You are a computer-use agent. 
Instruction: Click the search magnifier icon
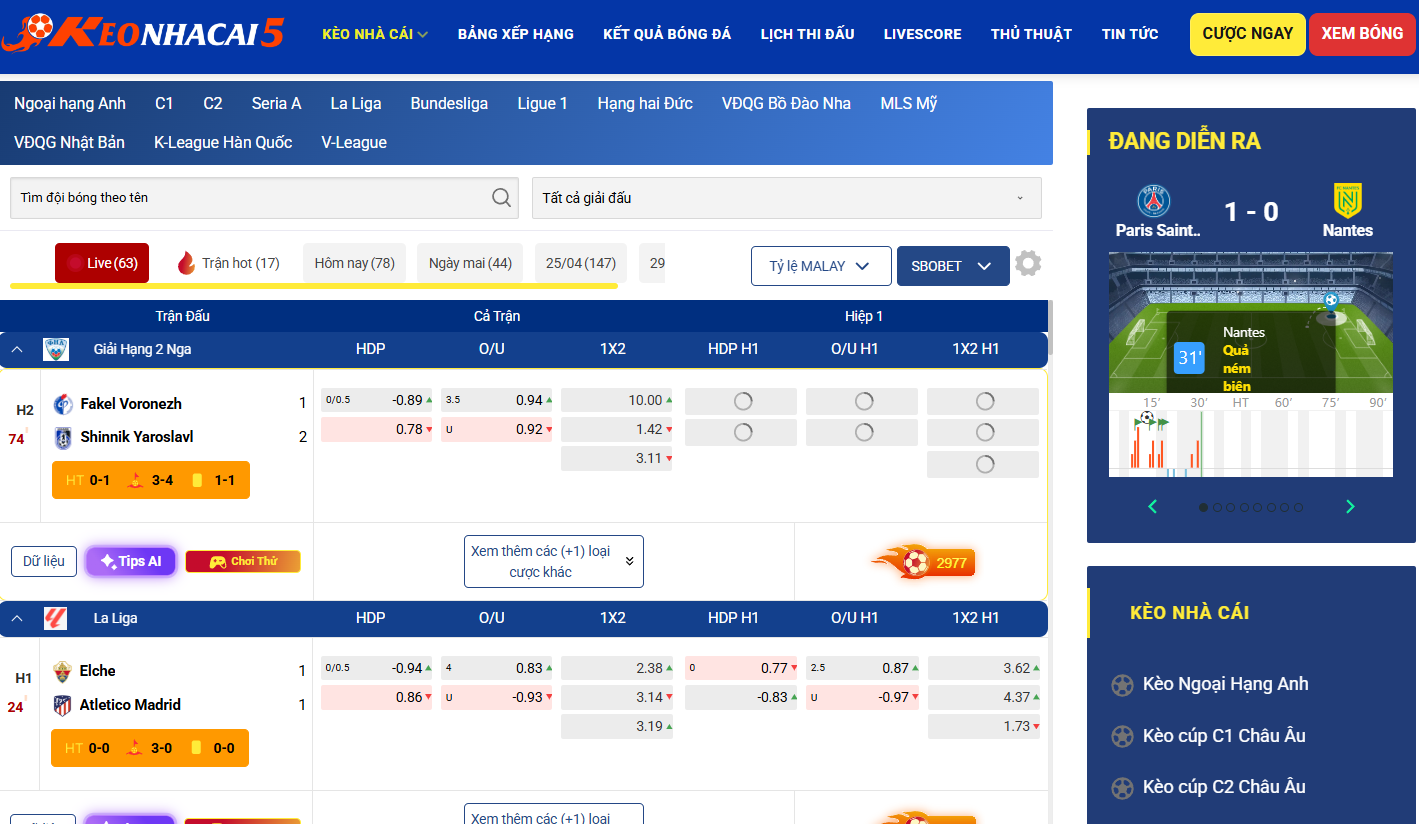tap(502, 198)
